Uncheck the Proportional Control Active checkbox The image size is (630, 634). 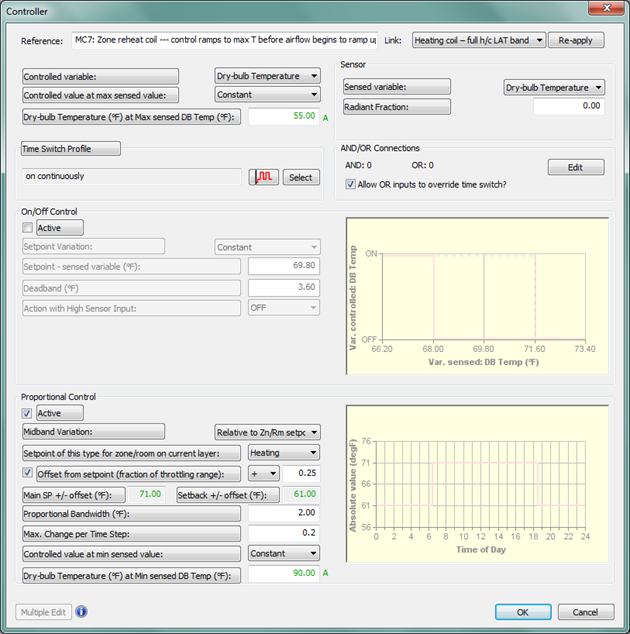click(28, 413)
